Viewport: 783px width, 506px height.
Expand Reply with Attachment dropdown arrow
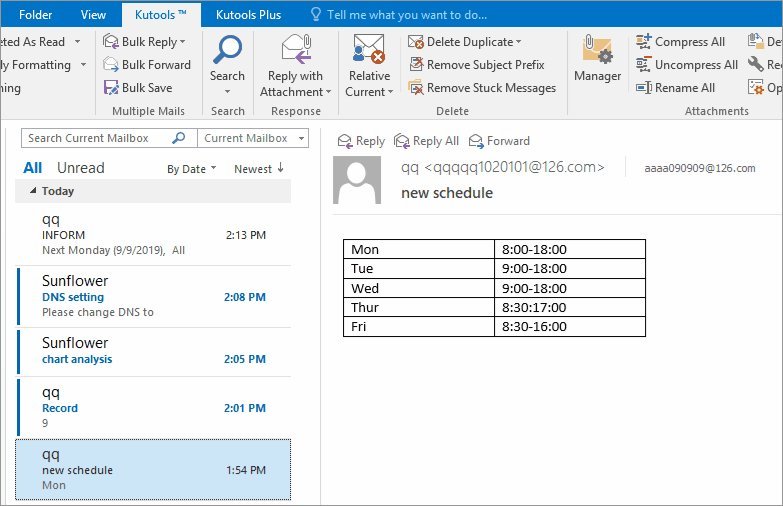[329, 92]
